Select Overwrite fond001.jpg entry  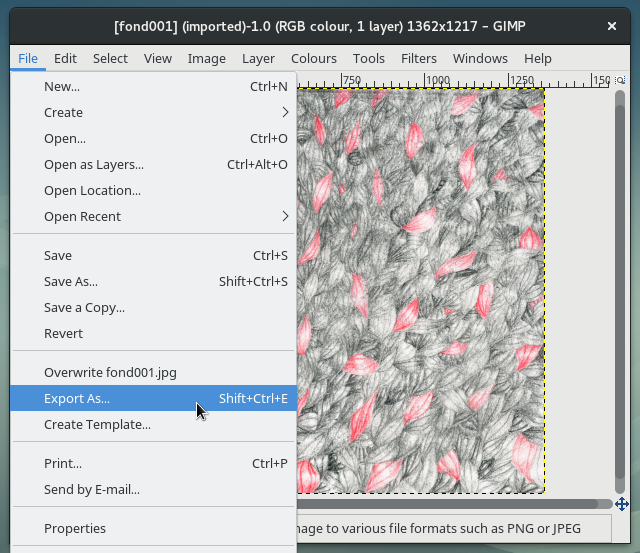(x=153, y=372)
